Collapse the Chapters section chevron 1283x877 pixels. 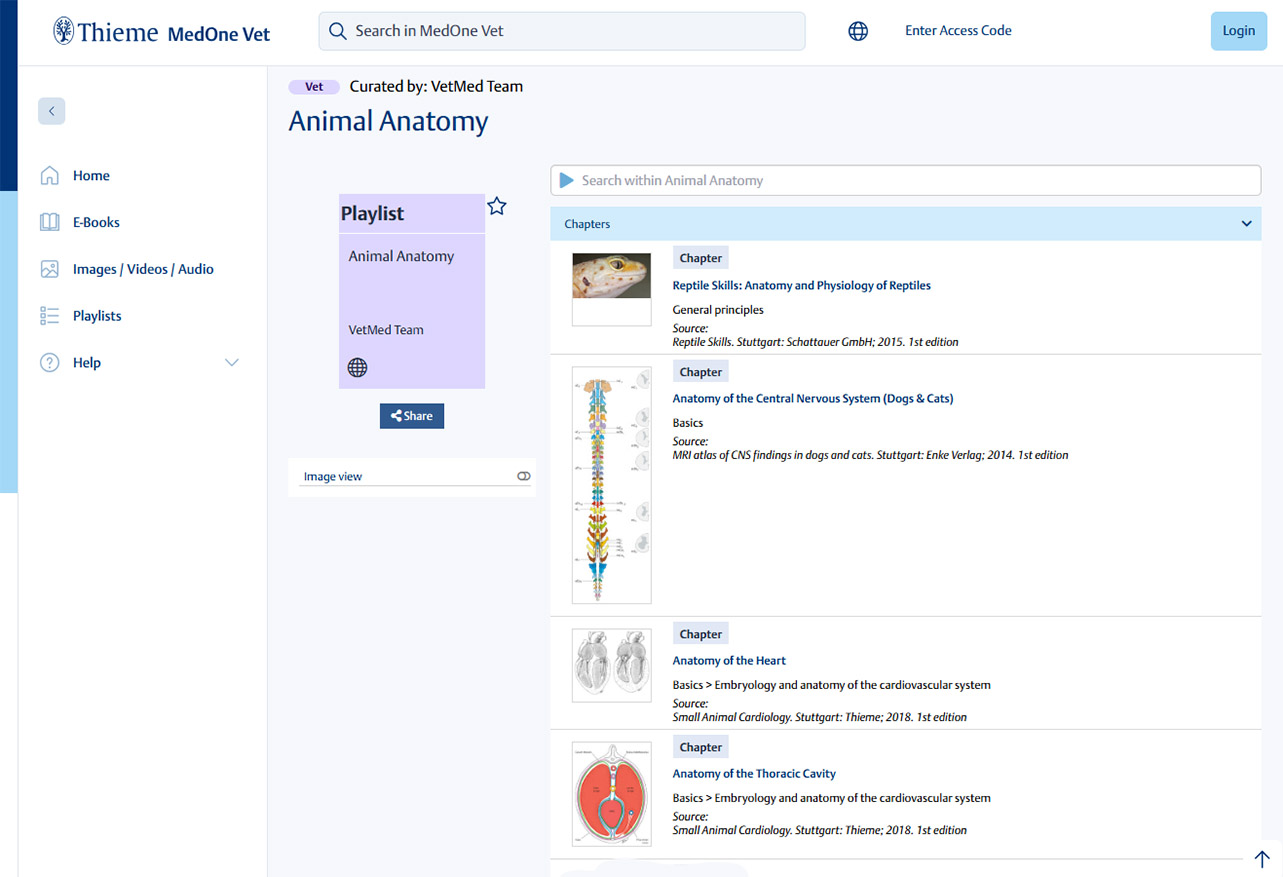pos(1246,224)
